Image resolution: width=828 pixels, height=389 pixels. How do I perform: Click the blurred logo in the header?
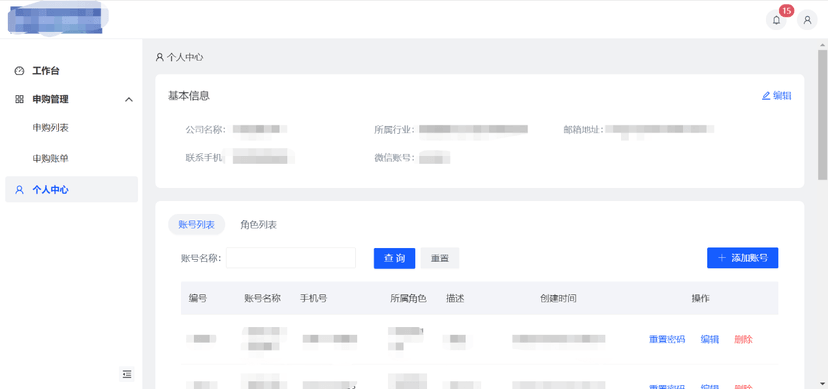tap(56, 19)
